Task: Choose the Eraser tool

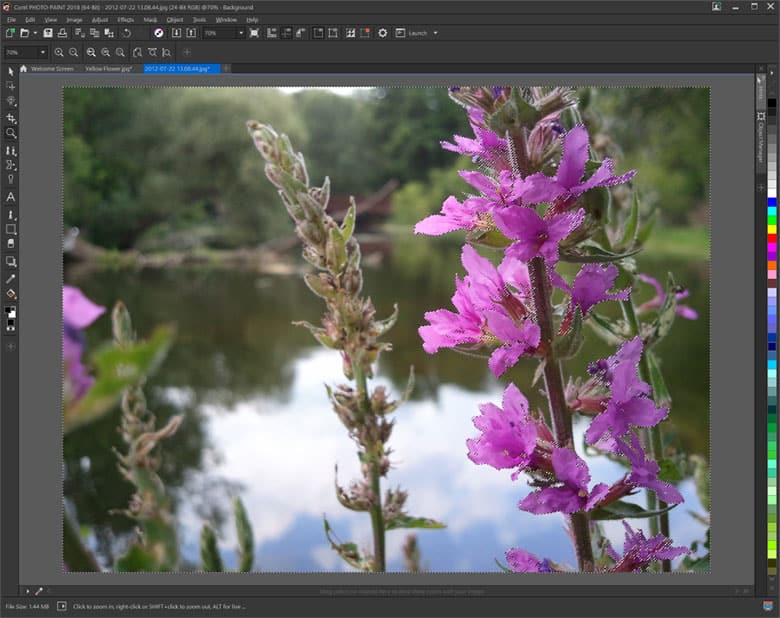Action: pos(11,243)
